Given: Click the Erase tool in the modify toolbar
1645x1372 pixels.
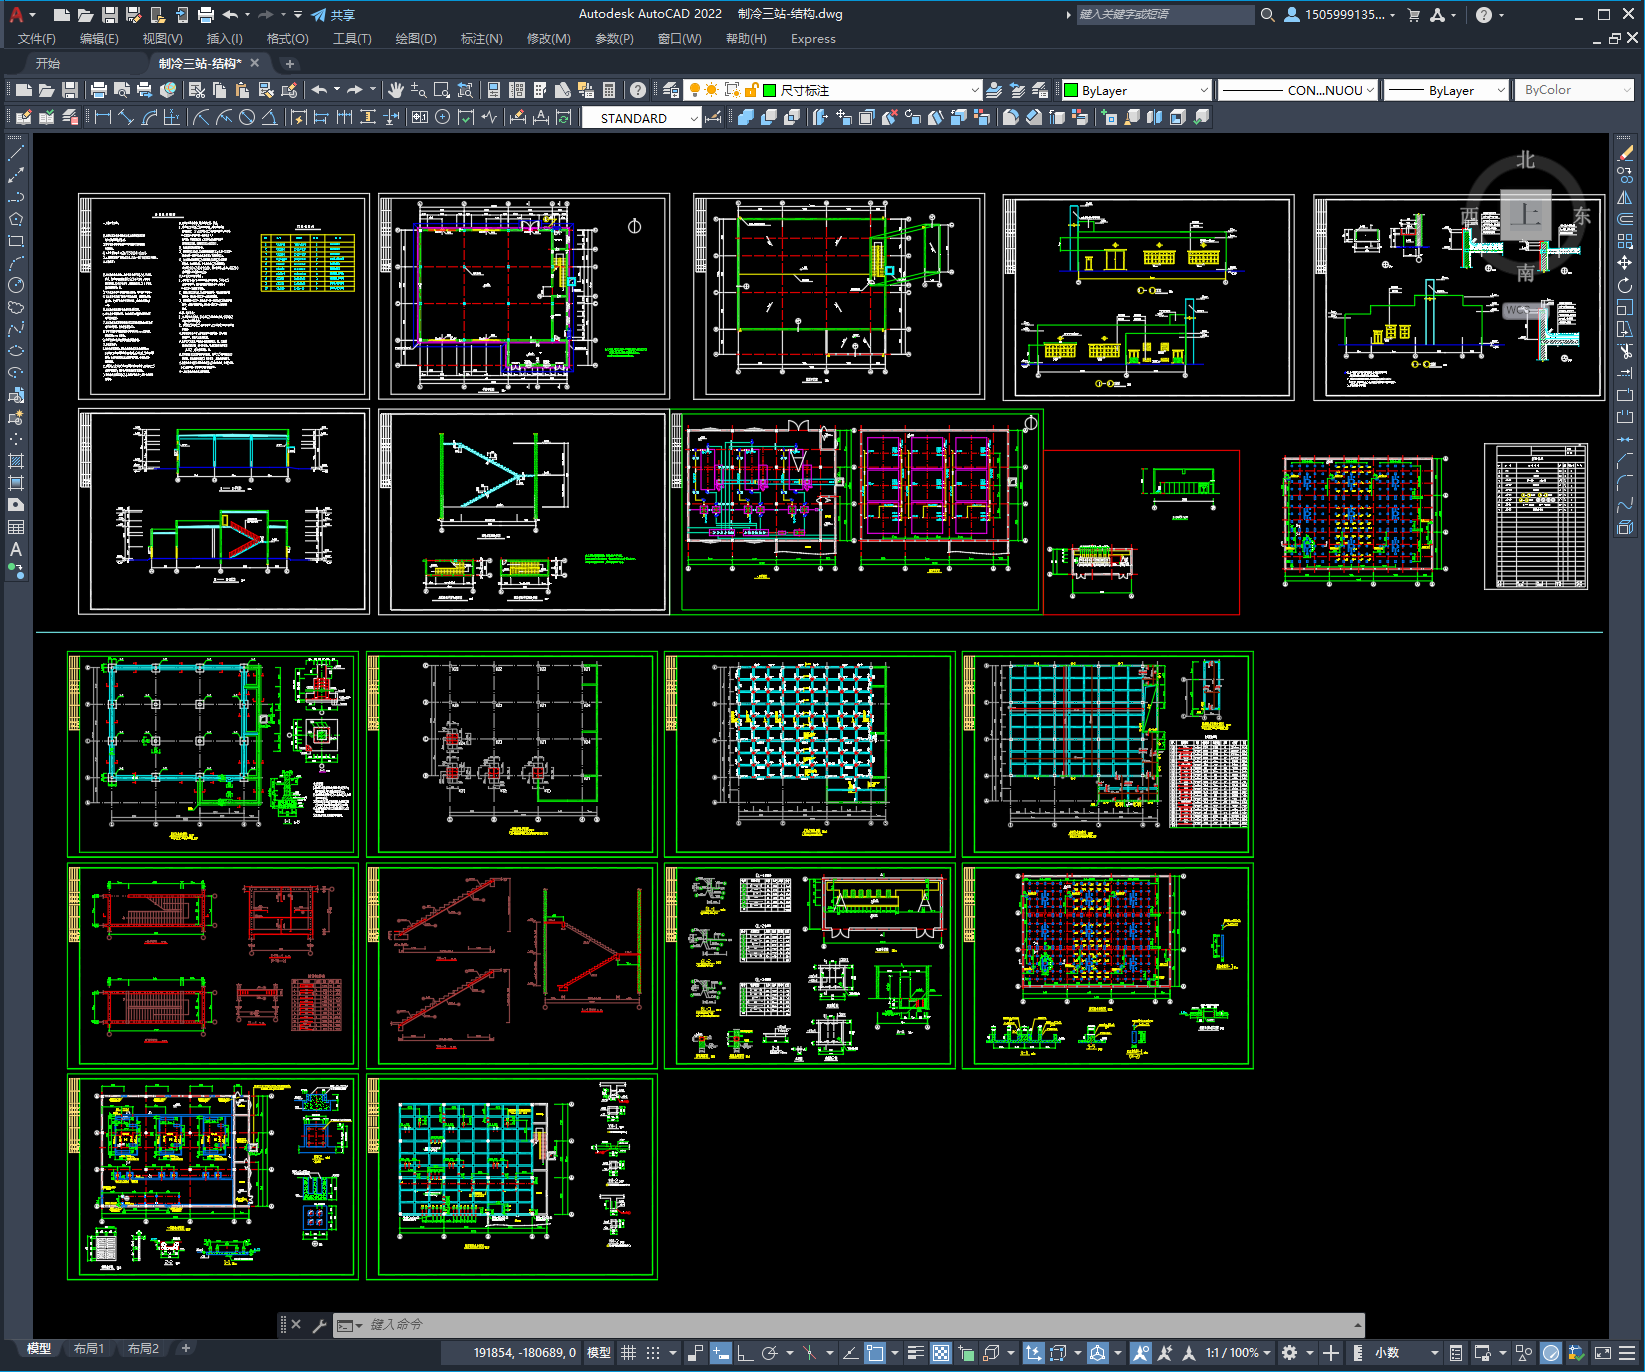Looking at the screenshot, I should (1625, 153).
